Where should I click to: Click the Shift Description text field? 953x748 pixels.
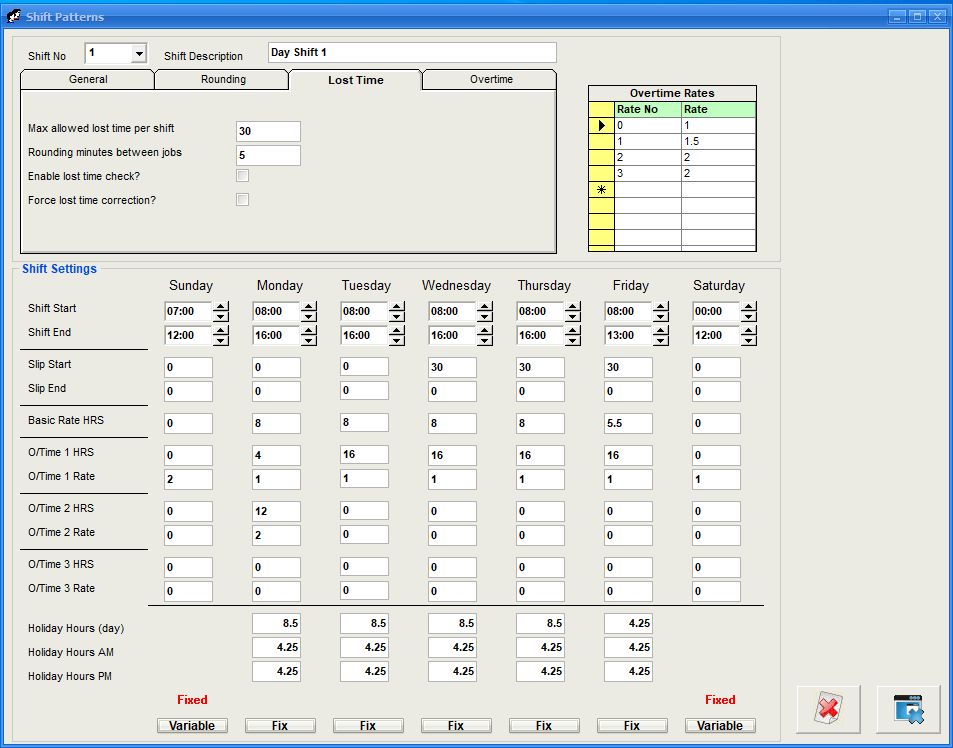(x=412, y=53)
